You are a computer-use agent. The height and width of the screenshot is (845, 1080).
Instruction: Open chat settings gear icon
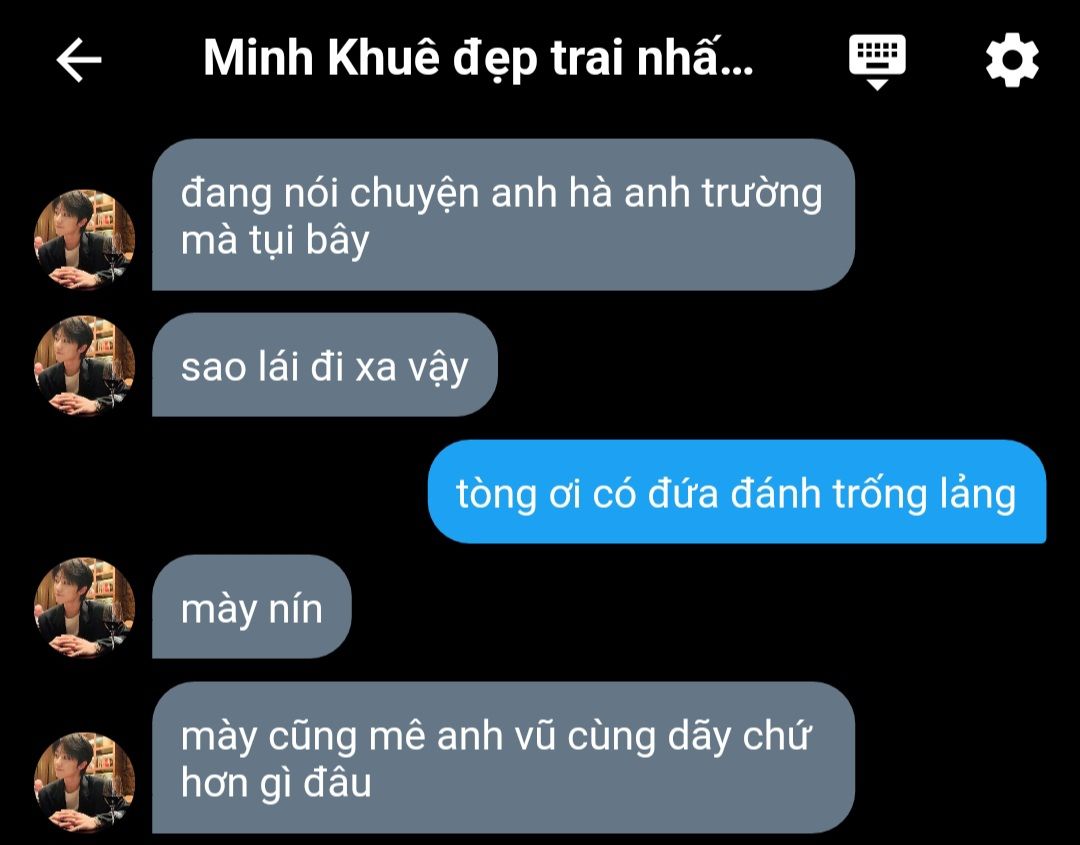tap(1012, 61)
